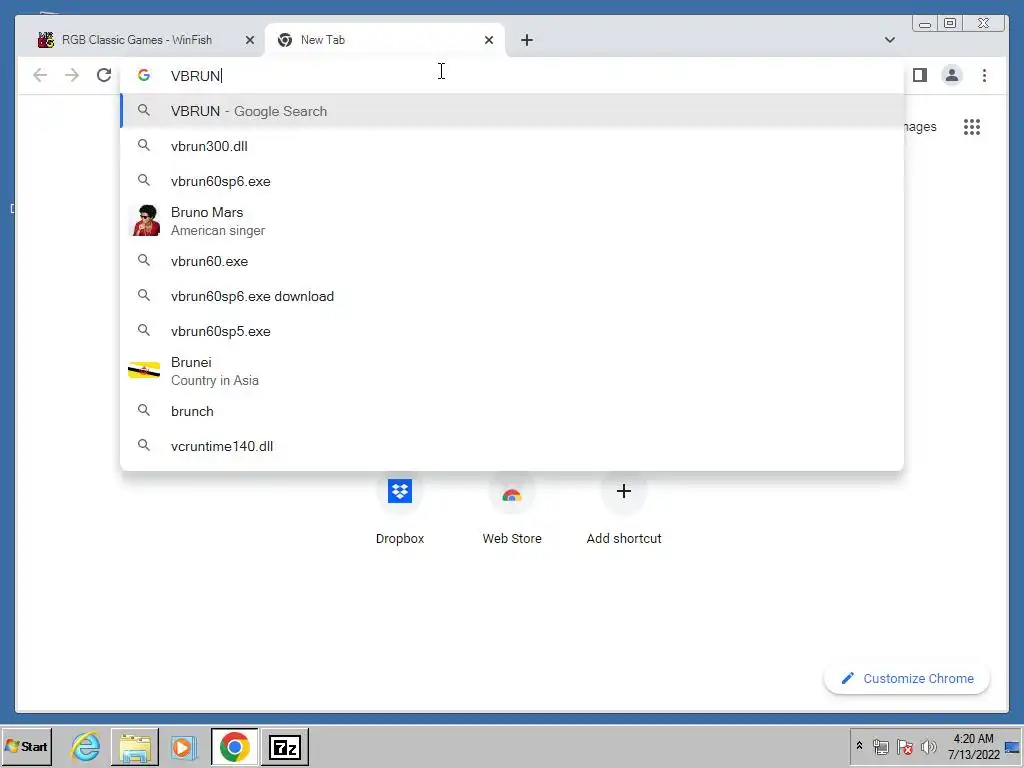
Task: Click the address bar text VBRUN
Action: 195,76
